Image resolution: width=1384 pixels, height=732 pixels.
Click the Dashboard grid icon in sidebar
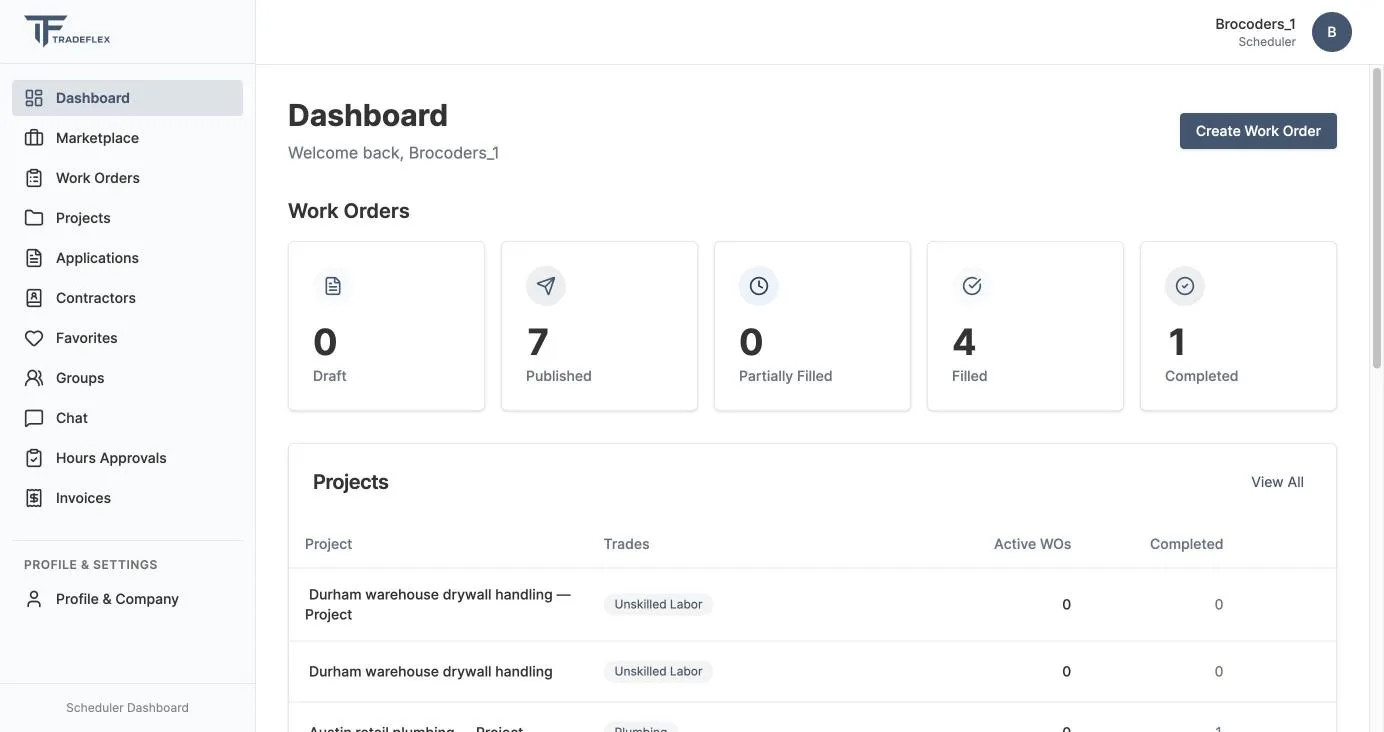tap(34, 98)
